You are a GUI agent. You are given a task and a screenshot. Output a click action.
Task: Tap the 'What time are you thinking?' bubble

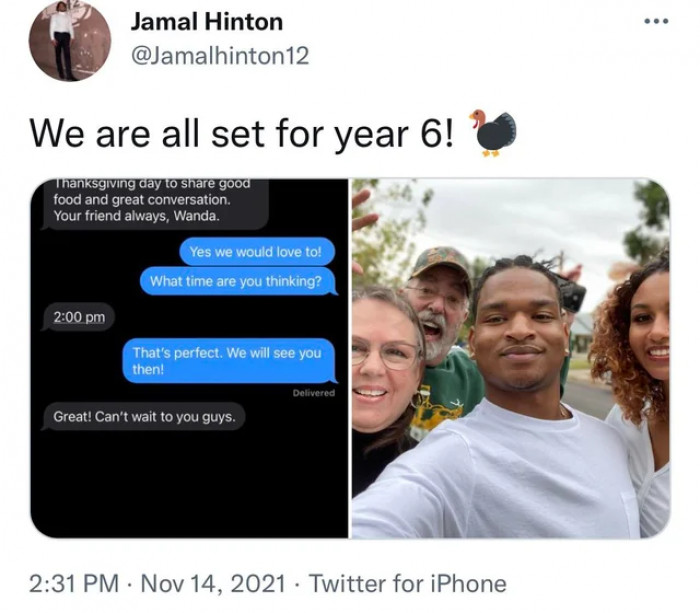[238, 281]
